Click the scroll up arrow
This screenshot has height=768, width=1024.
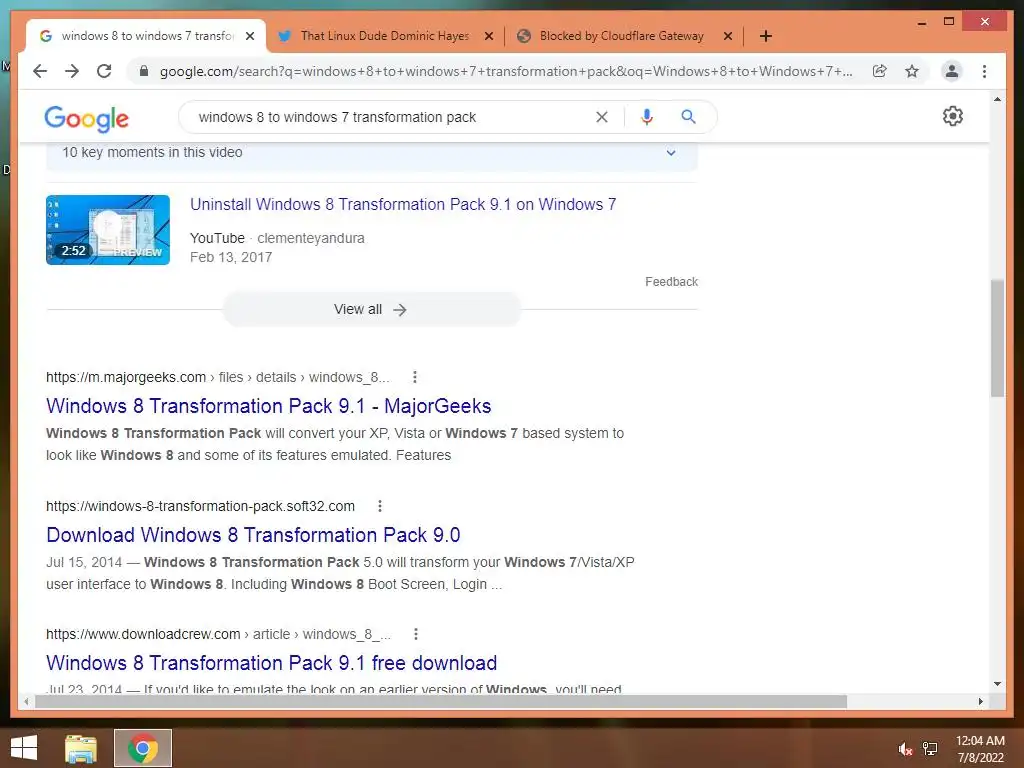pyautogui.click(x=997, y=99)
